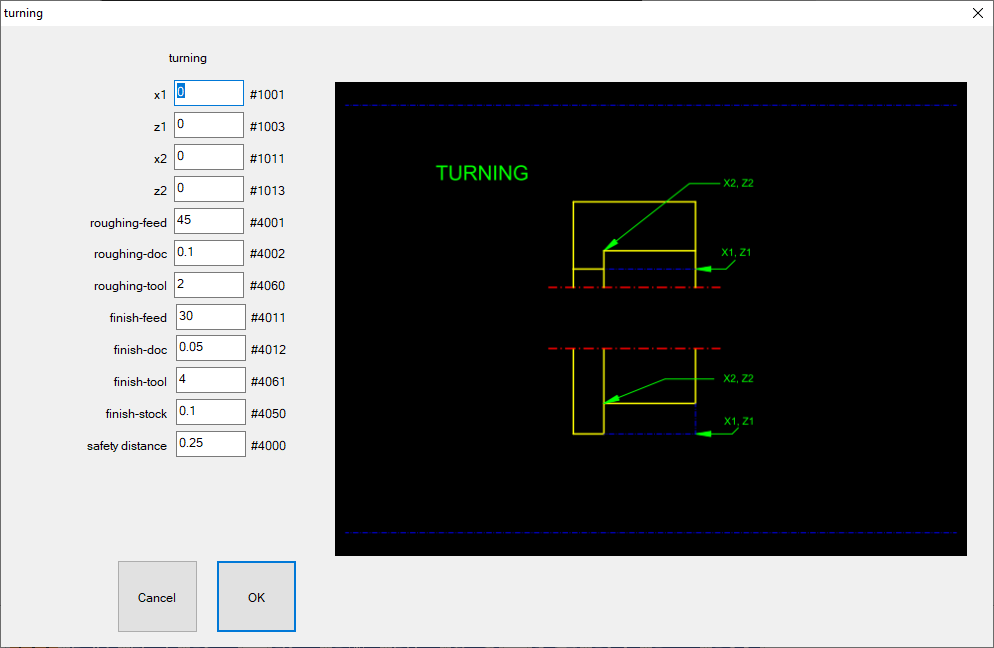Click the #1013 variable label
The width and height of the screenshot is (994, 648).
pos(267,191)
